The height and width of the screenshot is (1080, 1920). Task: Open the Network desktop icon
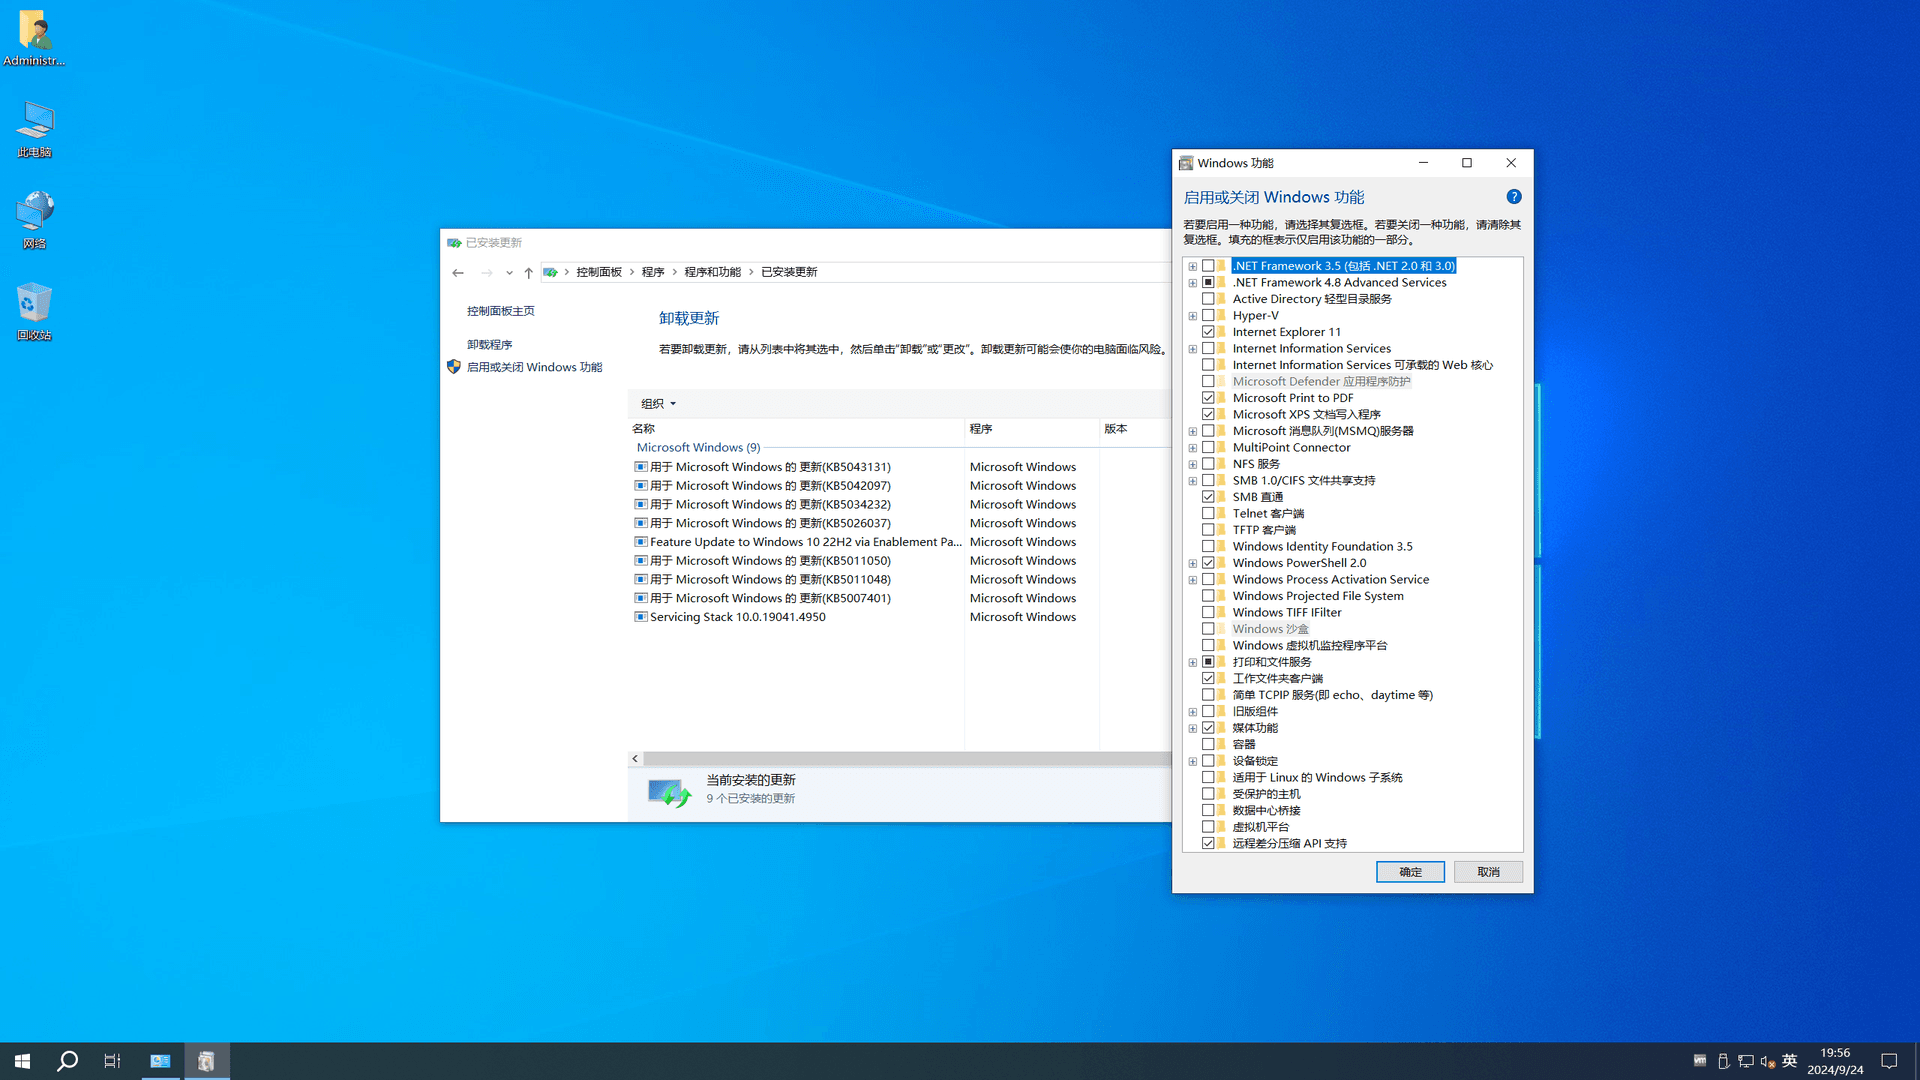[34, 220]
